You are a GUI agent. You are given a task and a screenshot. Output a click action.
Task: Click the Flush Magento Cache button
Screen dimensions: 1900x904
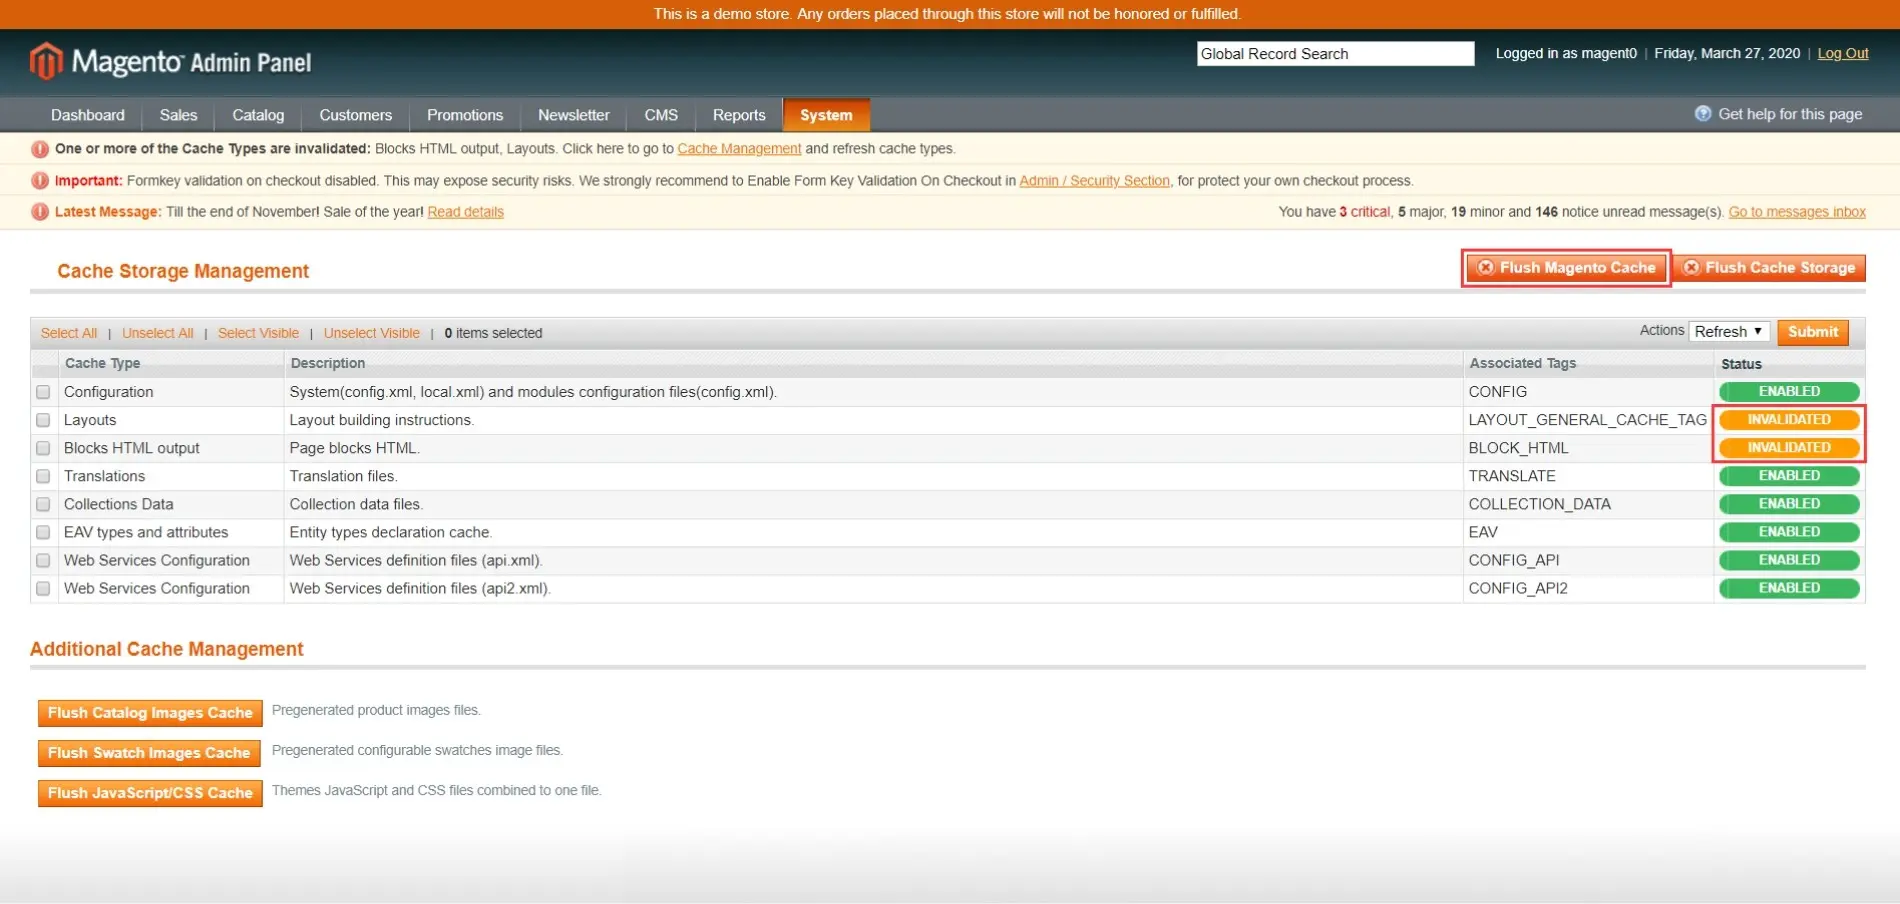click(x=1566, y=268)
